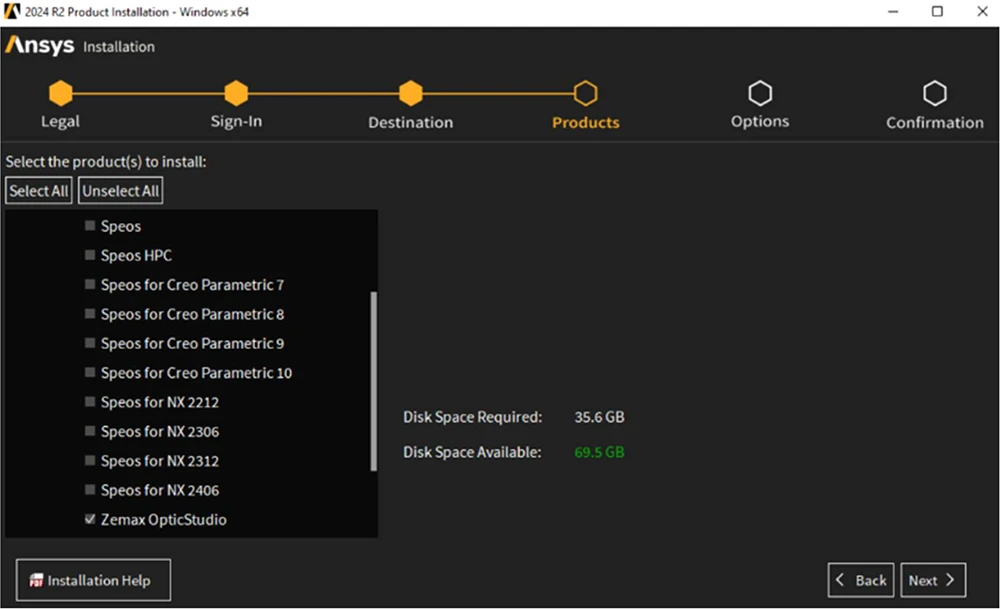The width and height of the screenshot is (1000, 609).
Task: Click the Confirmation step hexagon icon
Action: point(935,93)
